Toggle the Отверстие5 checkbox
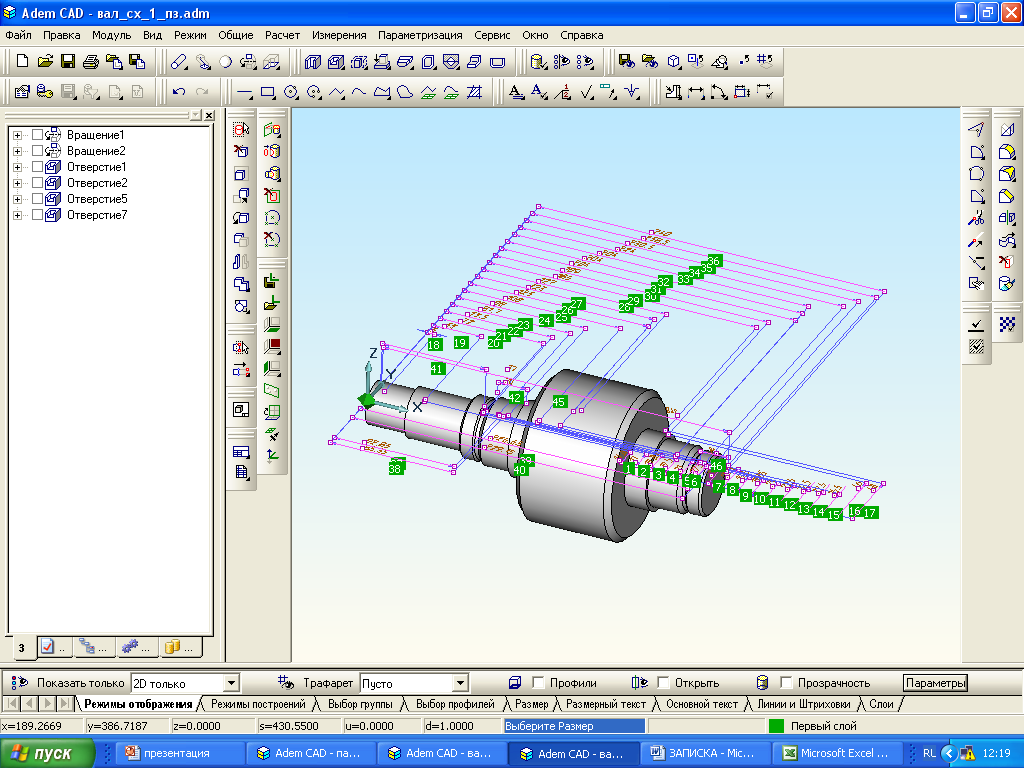Viewport: 1024px width, 768px height. tap(38, 199)
